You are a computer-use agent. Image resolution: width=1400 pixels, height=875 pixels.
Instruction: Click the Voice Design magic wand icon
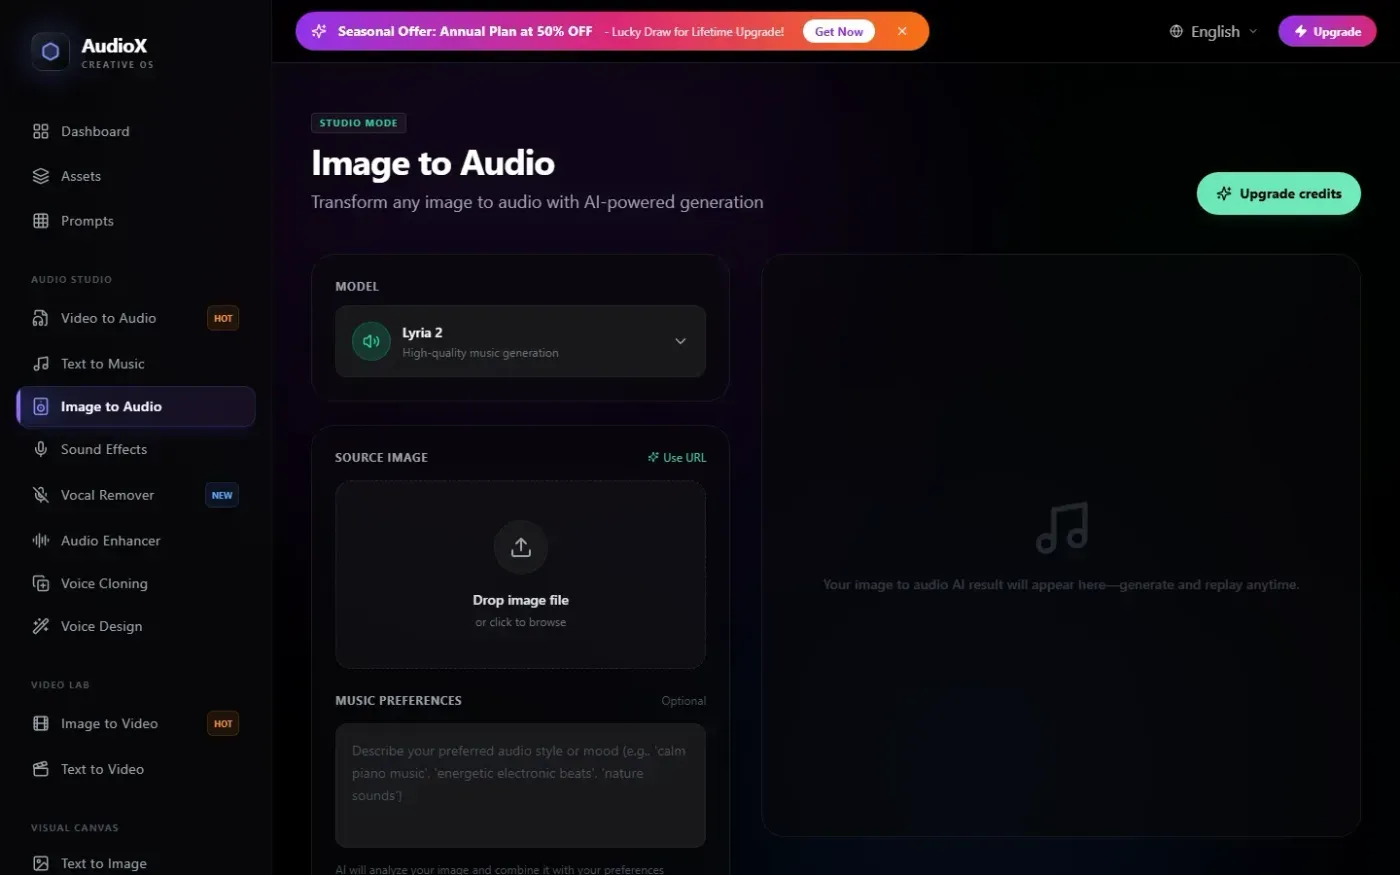click(41, 626)
